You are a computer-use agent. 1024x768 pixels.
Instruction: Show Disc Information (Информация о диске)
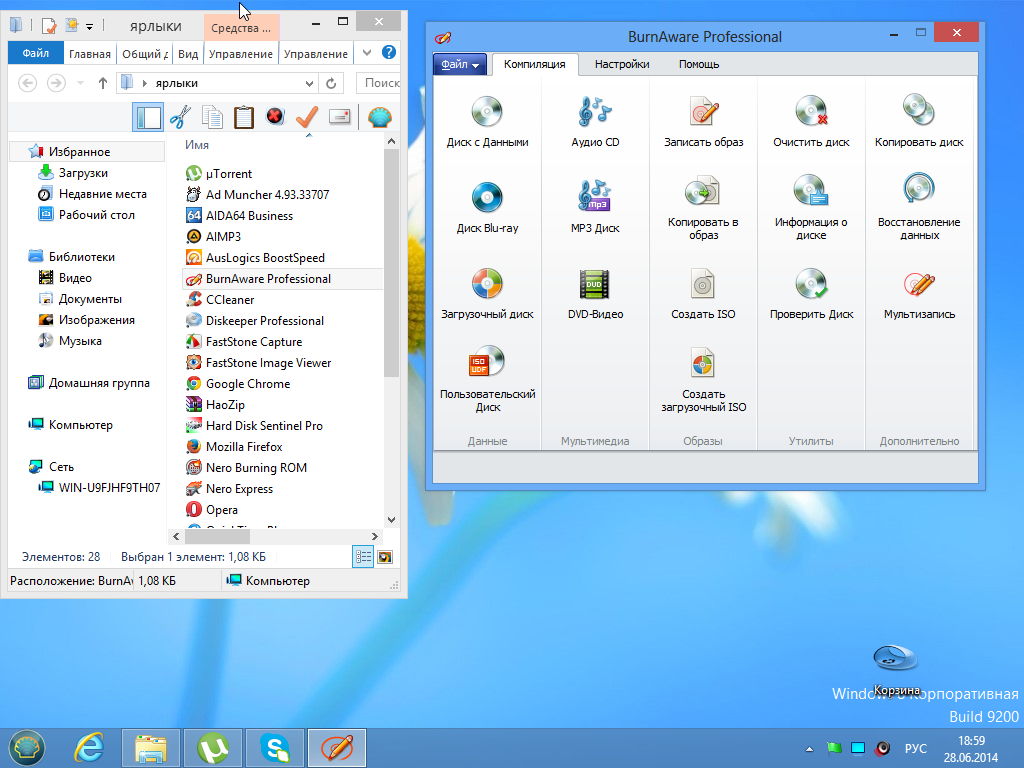pyautogui.click(x=811, y=208)
